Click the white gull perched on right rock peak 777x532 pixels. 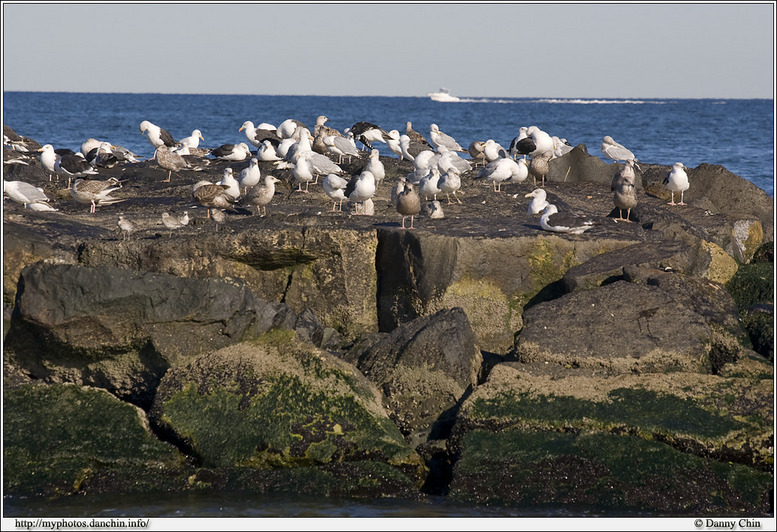pos(616,150)
